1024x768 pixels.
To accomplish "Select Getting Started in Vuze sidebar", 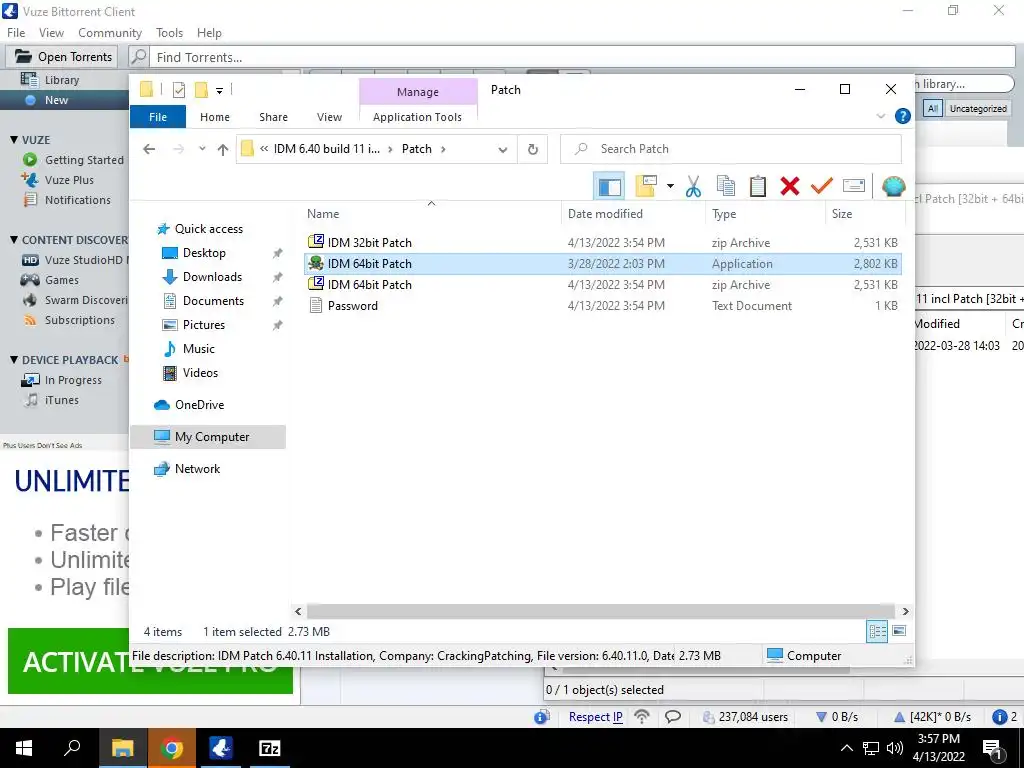I will 84,160.
